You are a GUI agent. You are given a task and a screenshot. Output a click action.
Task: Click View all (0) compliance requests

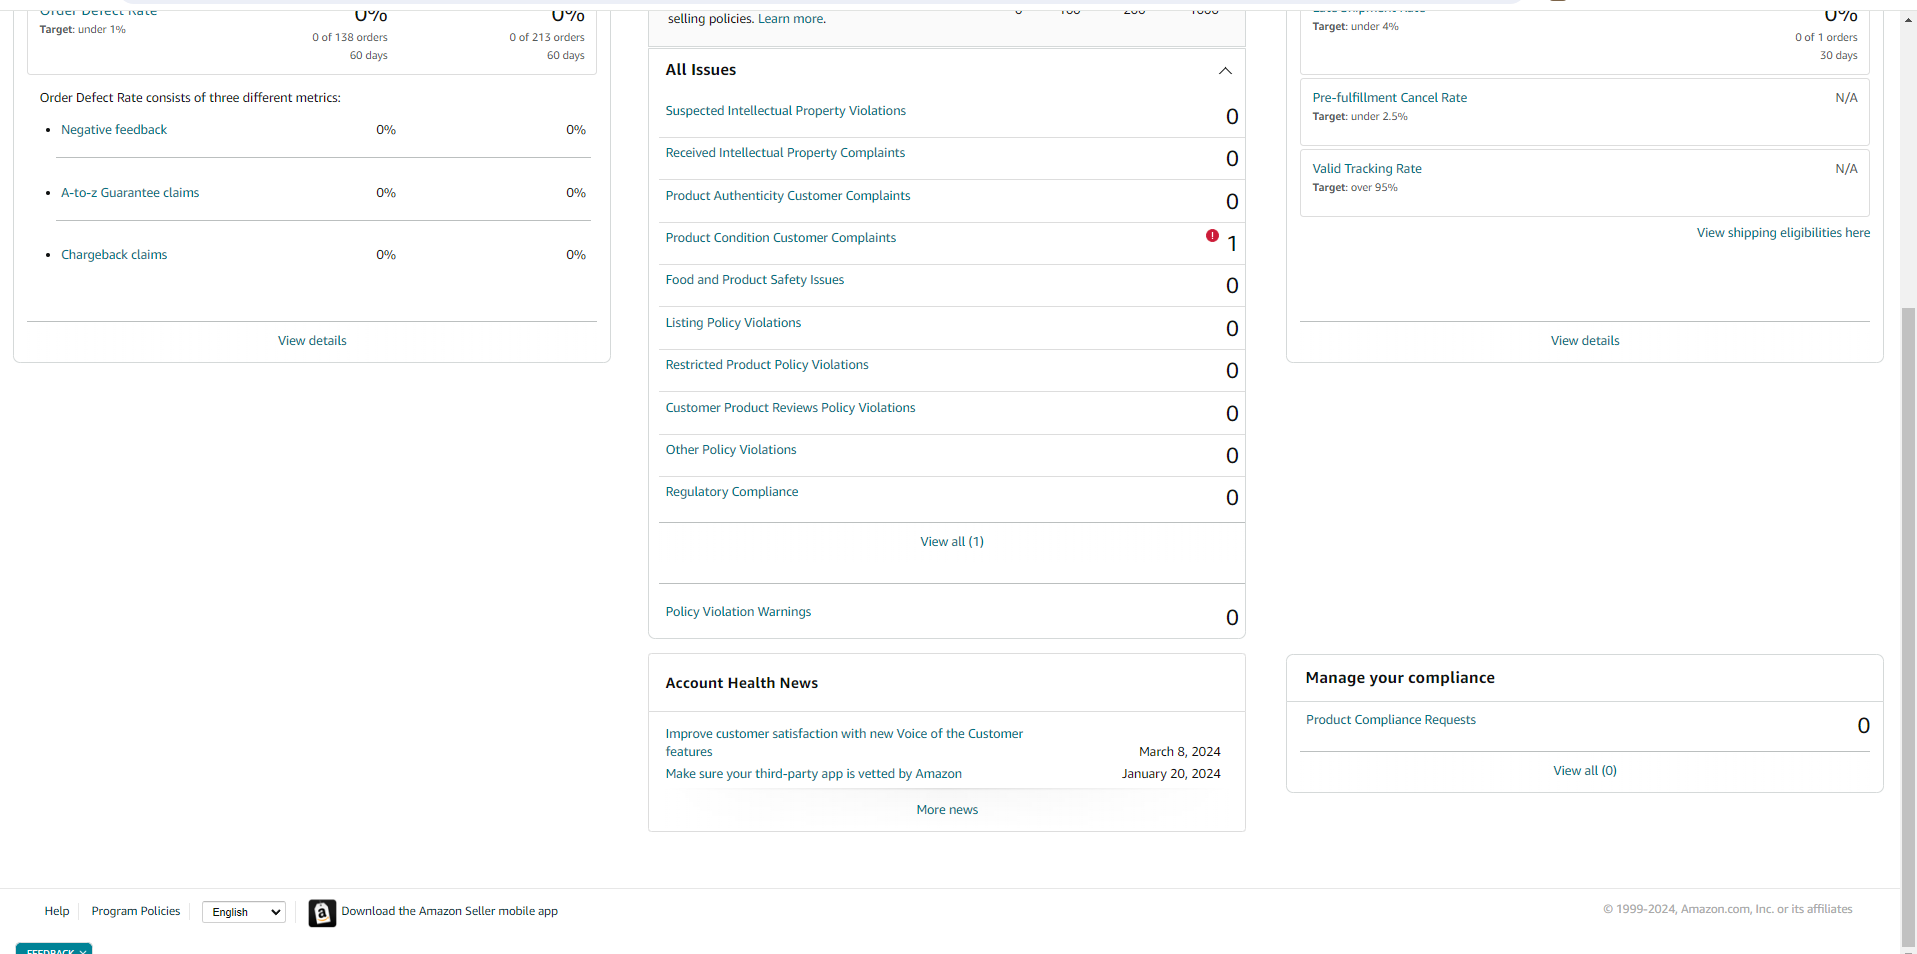point(1585,771)
